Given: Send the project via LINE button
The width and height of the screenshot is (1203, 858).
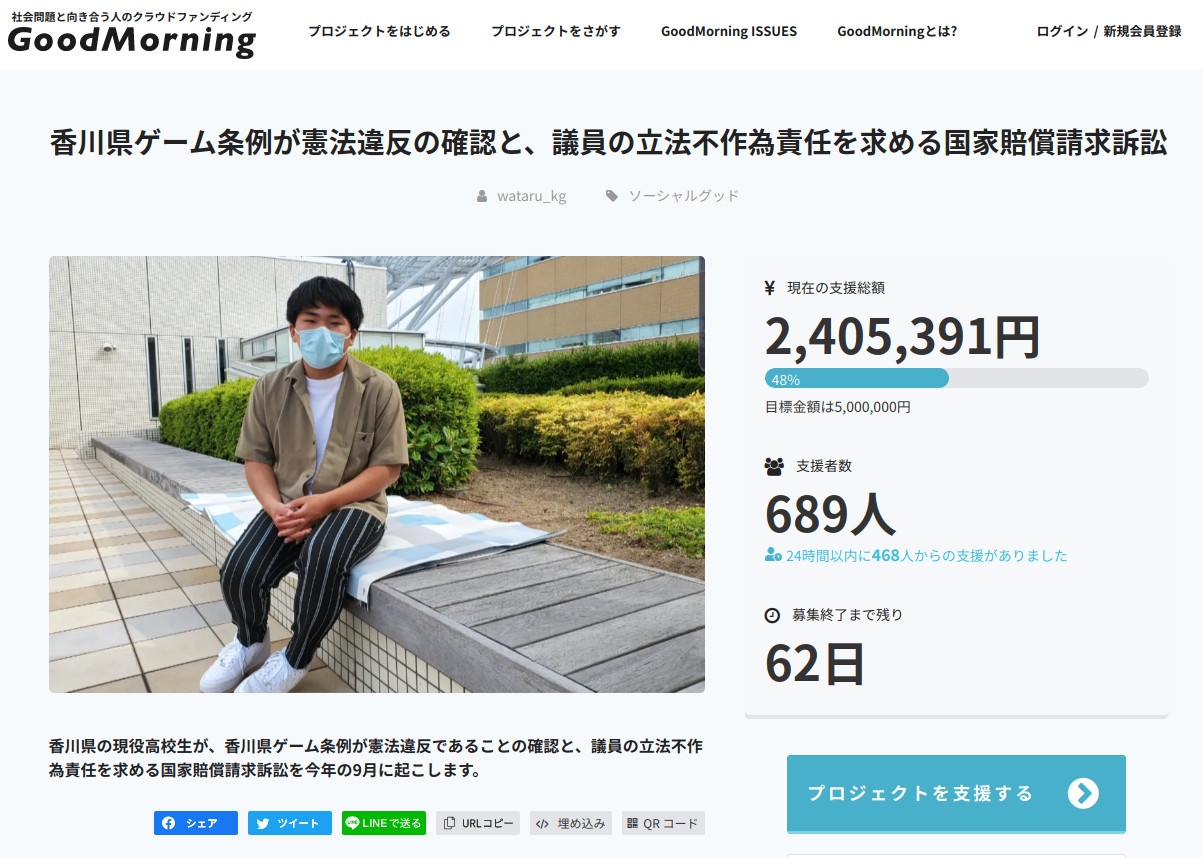Looking at the screenshot, I should (x=384, y=823).
